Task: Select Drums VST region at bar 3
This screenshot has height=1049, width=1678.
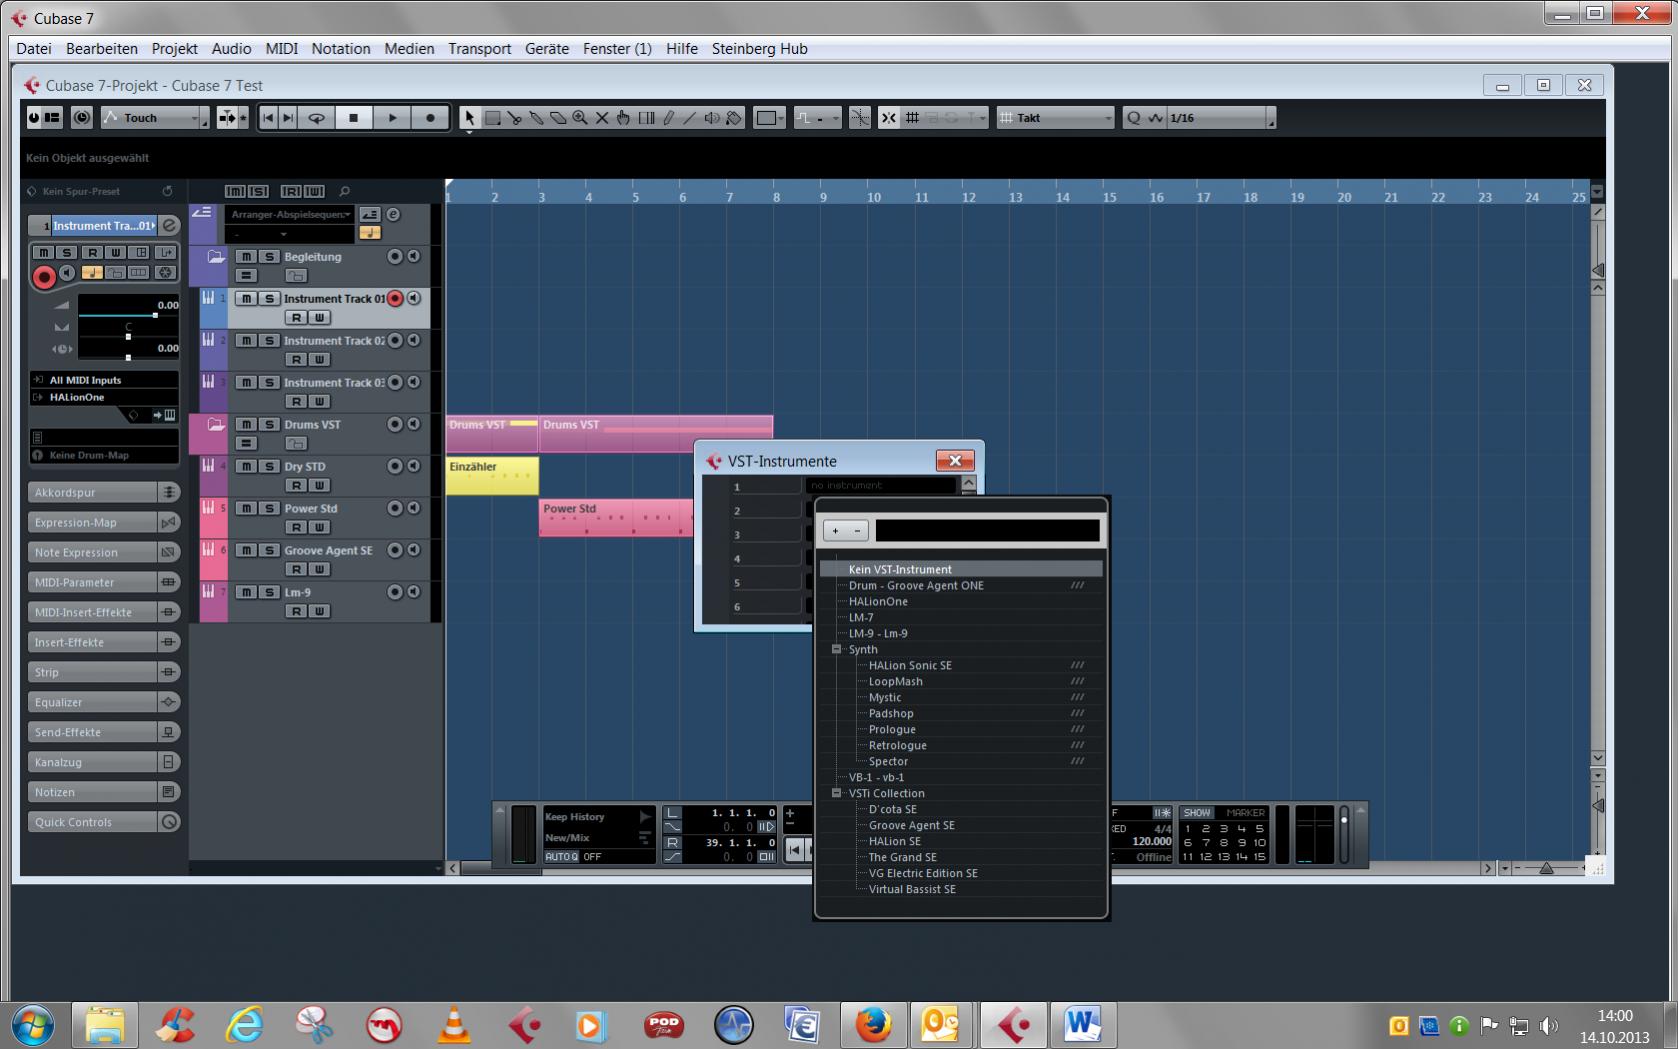Action: 656,433
